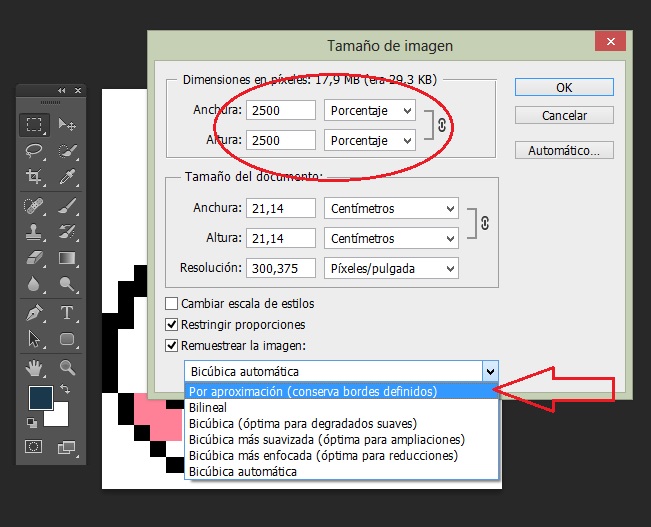Screen dimensions: 651x527
Task: Select the Hand tool
Action: pyautogui.click(x=34, y=368)
